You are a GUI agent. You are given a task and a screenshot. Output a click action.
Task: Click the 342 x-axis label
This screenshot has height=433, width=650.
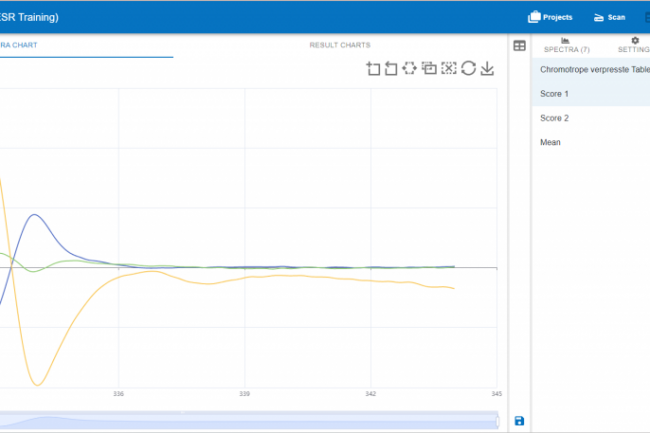[x=371, y=394]
